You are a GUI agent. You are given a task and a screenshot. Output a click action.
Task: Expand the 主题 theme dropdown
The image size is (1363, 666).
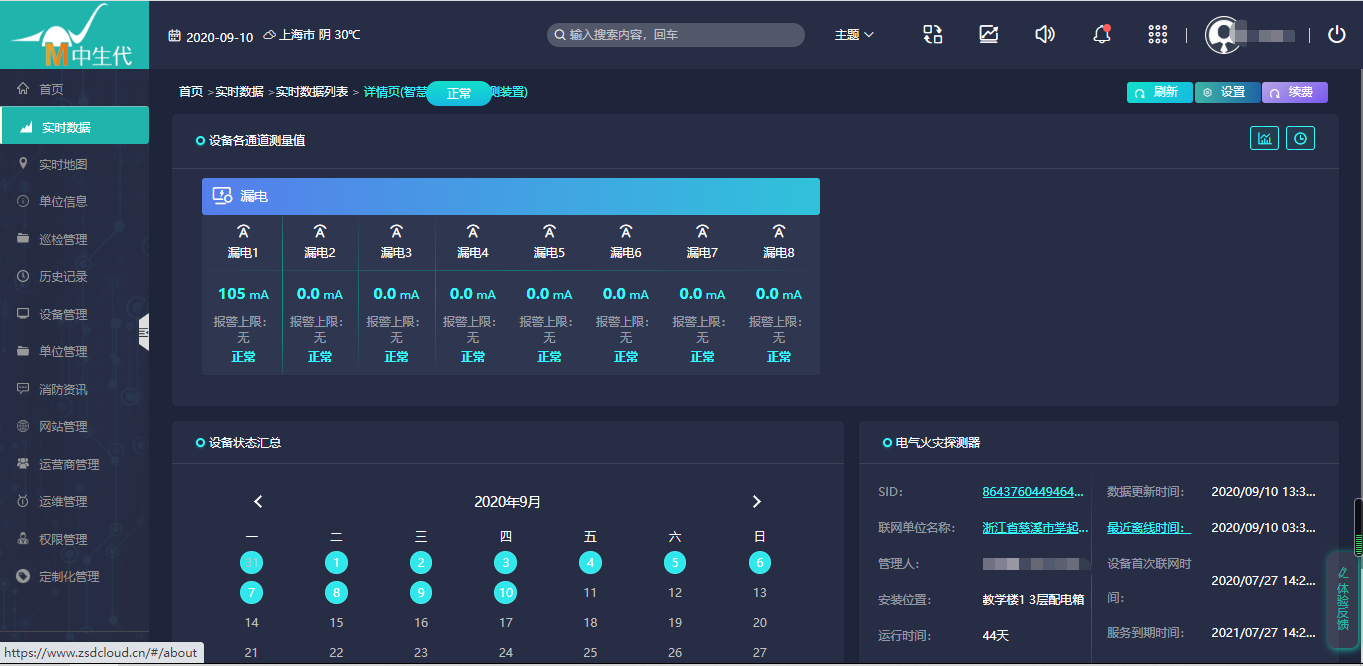(854, 35)
